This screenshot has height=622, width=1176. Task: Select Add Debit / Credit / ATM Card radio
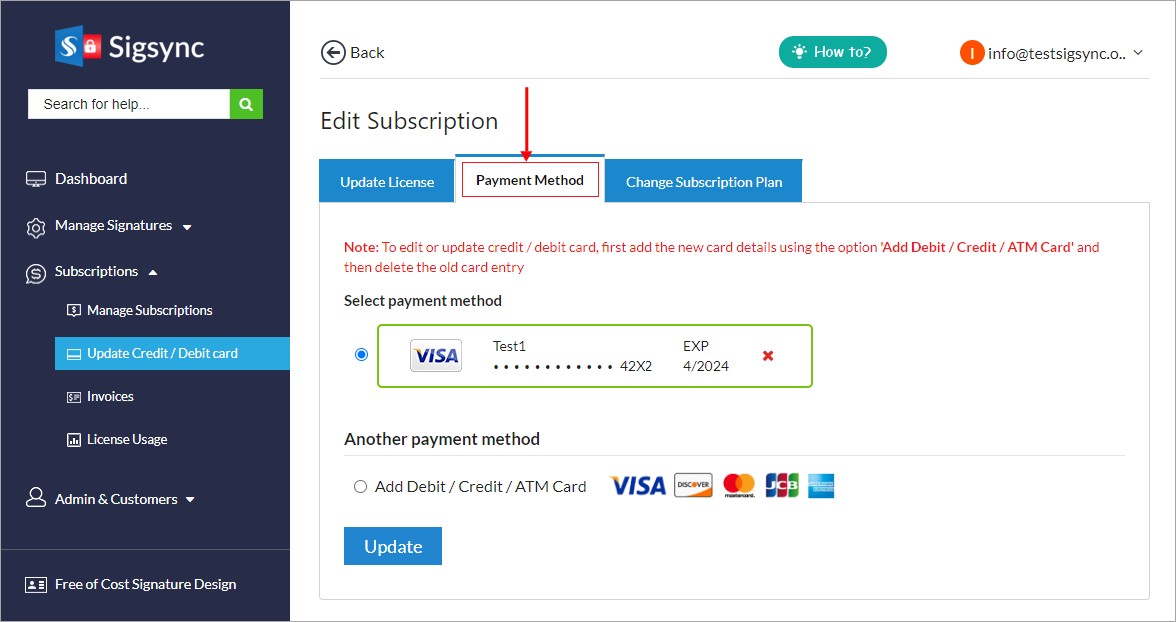click(361, 487)
